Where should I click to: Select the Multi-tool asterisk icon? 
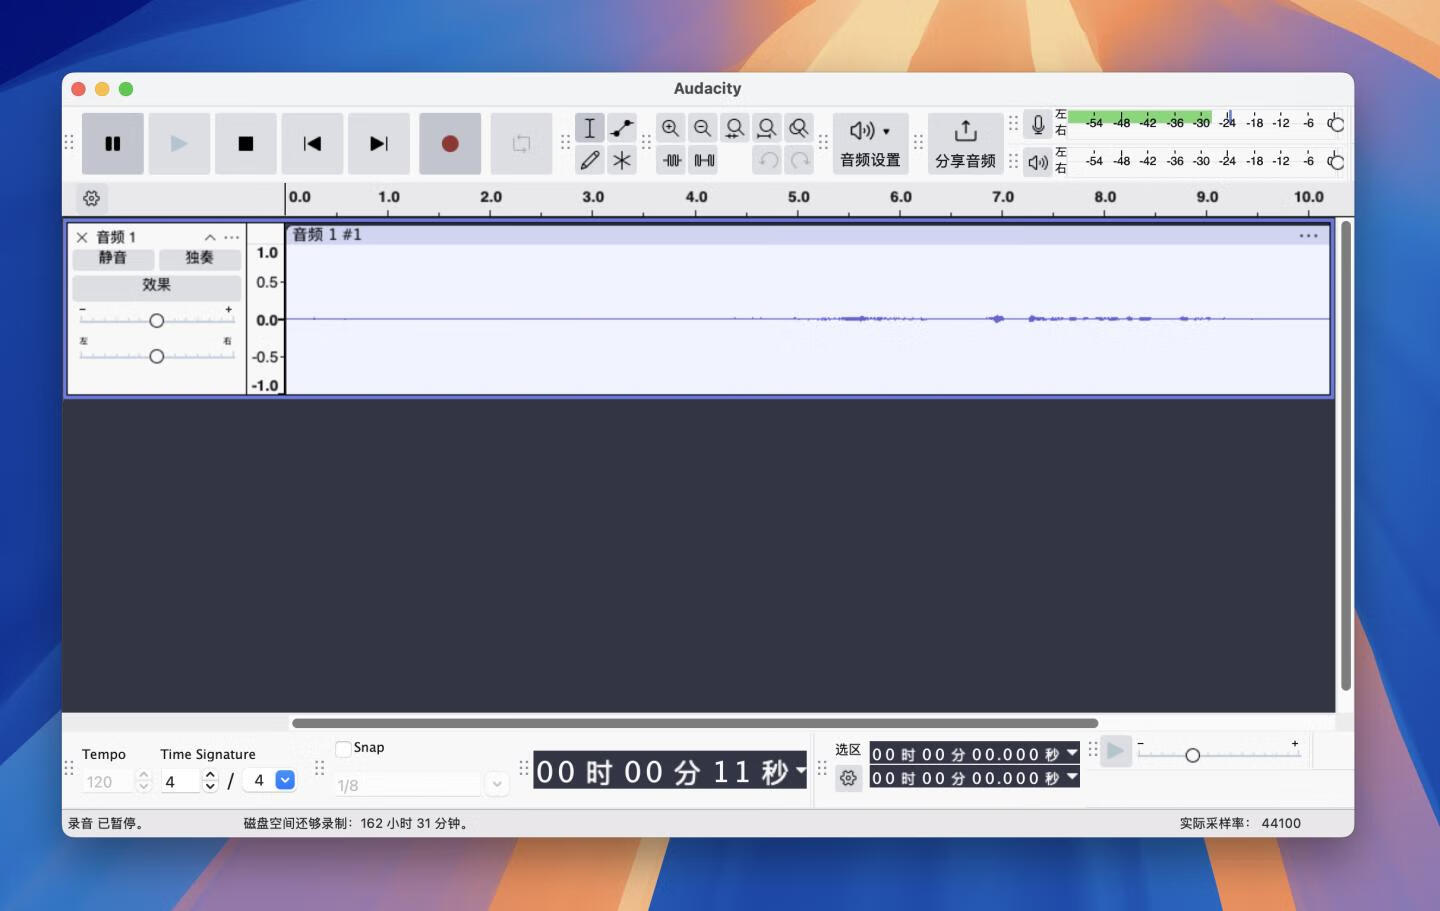point(622,160)
